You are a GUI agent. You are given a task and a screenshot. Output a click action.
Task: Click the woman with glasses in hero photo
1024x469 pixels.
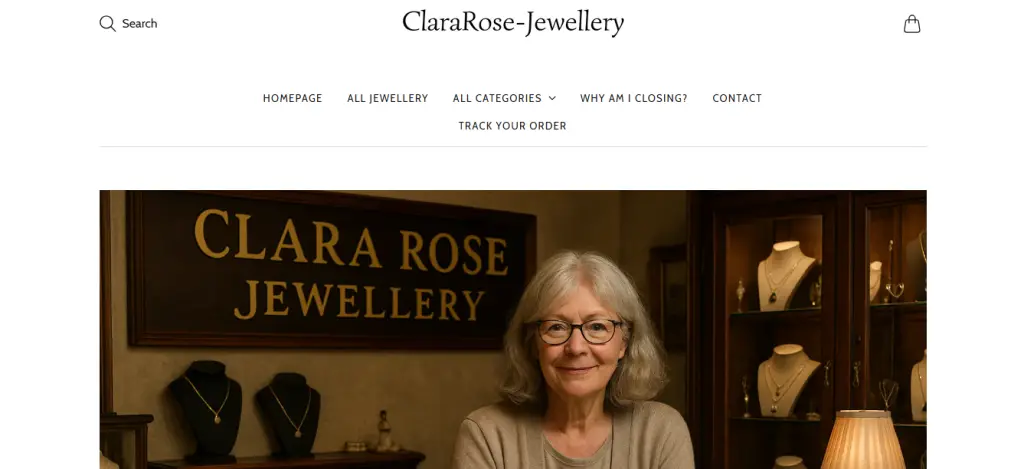pos(574,361)
